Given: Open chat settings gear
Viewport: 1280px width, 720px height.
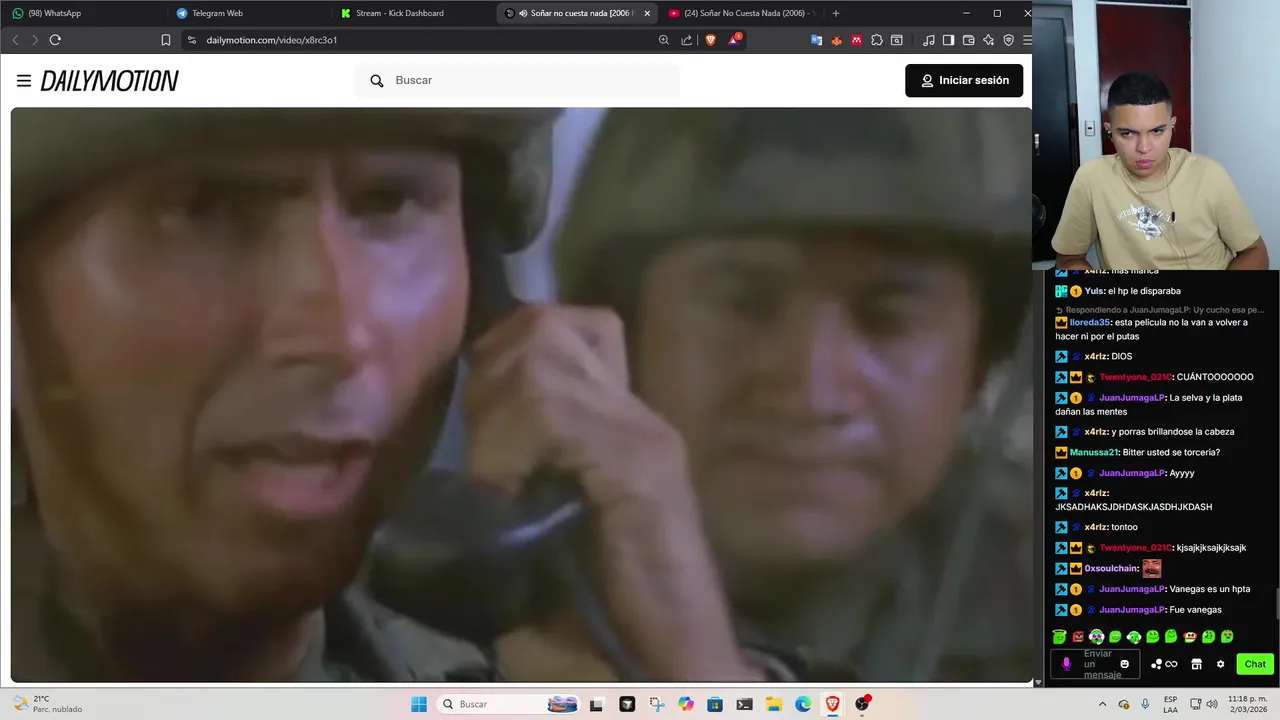Looking at the screenshot, I should pos(1220,664).
